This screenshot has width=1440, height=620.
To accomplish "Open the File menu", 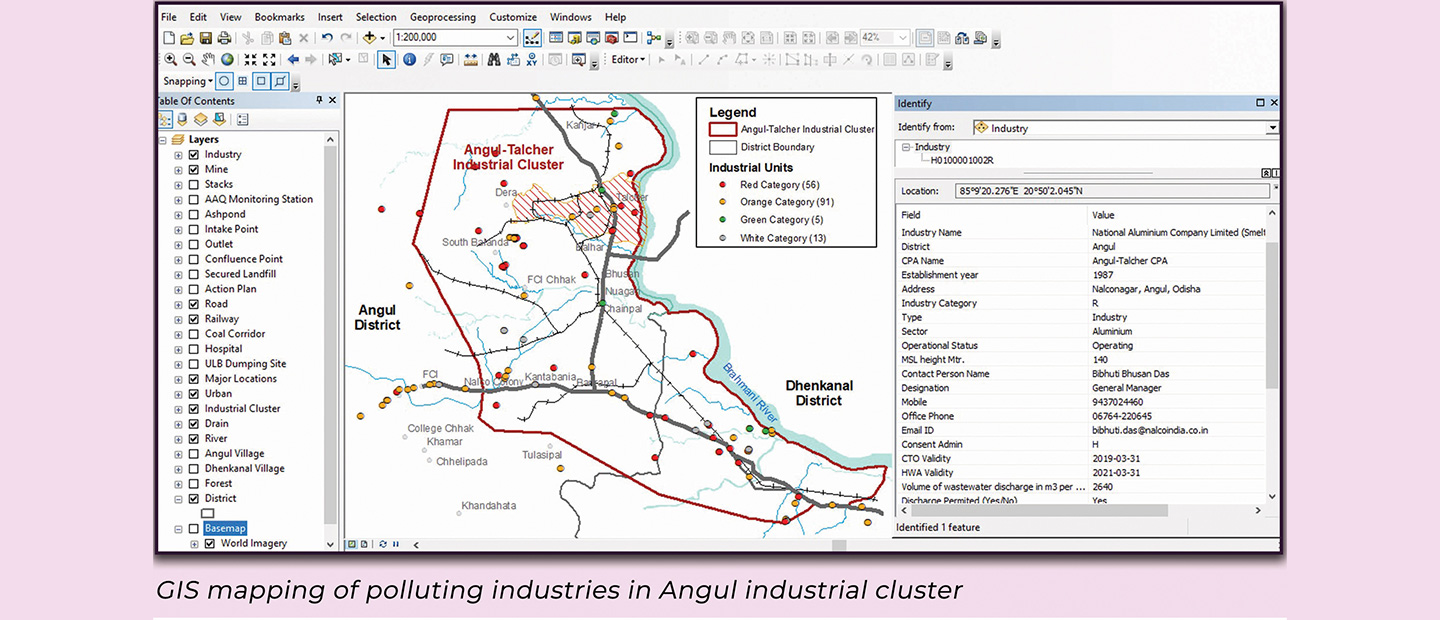I will (x=168, y=17).
